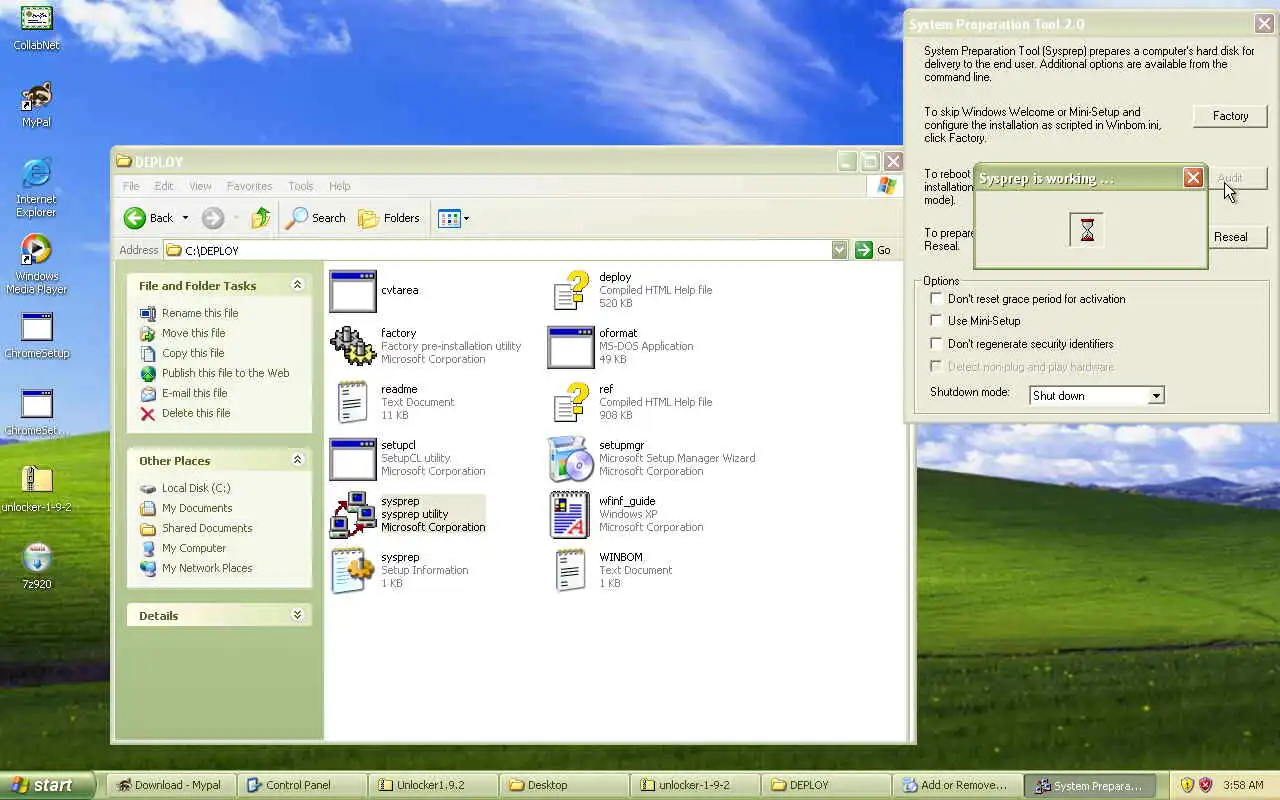1280x800 pixels.
Task: Go to My Documents in Other Places
Action: 197,508
